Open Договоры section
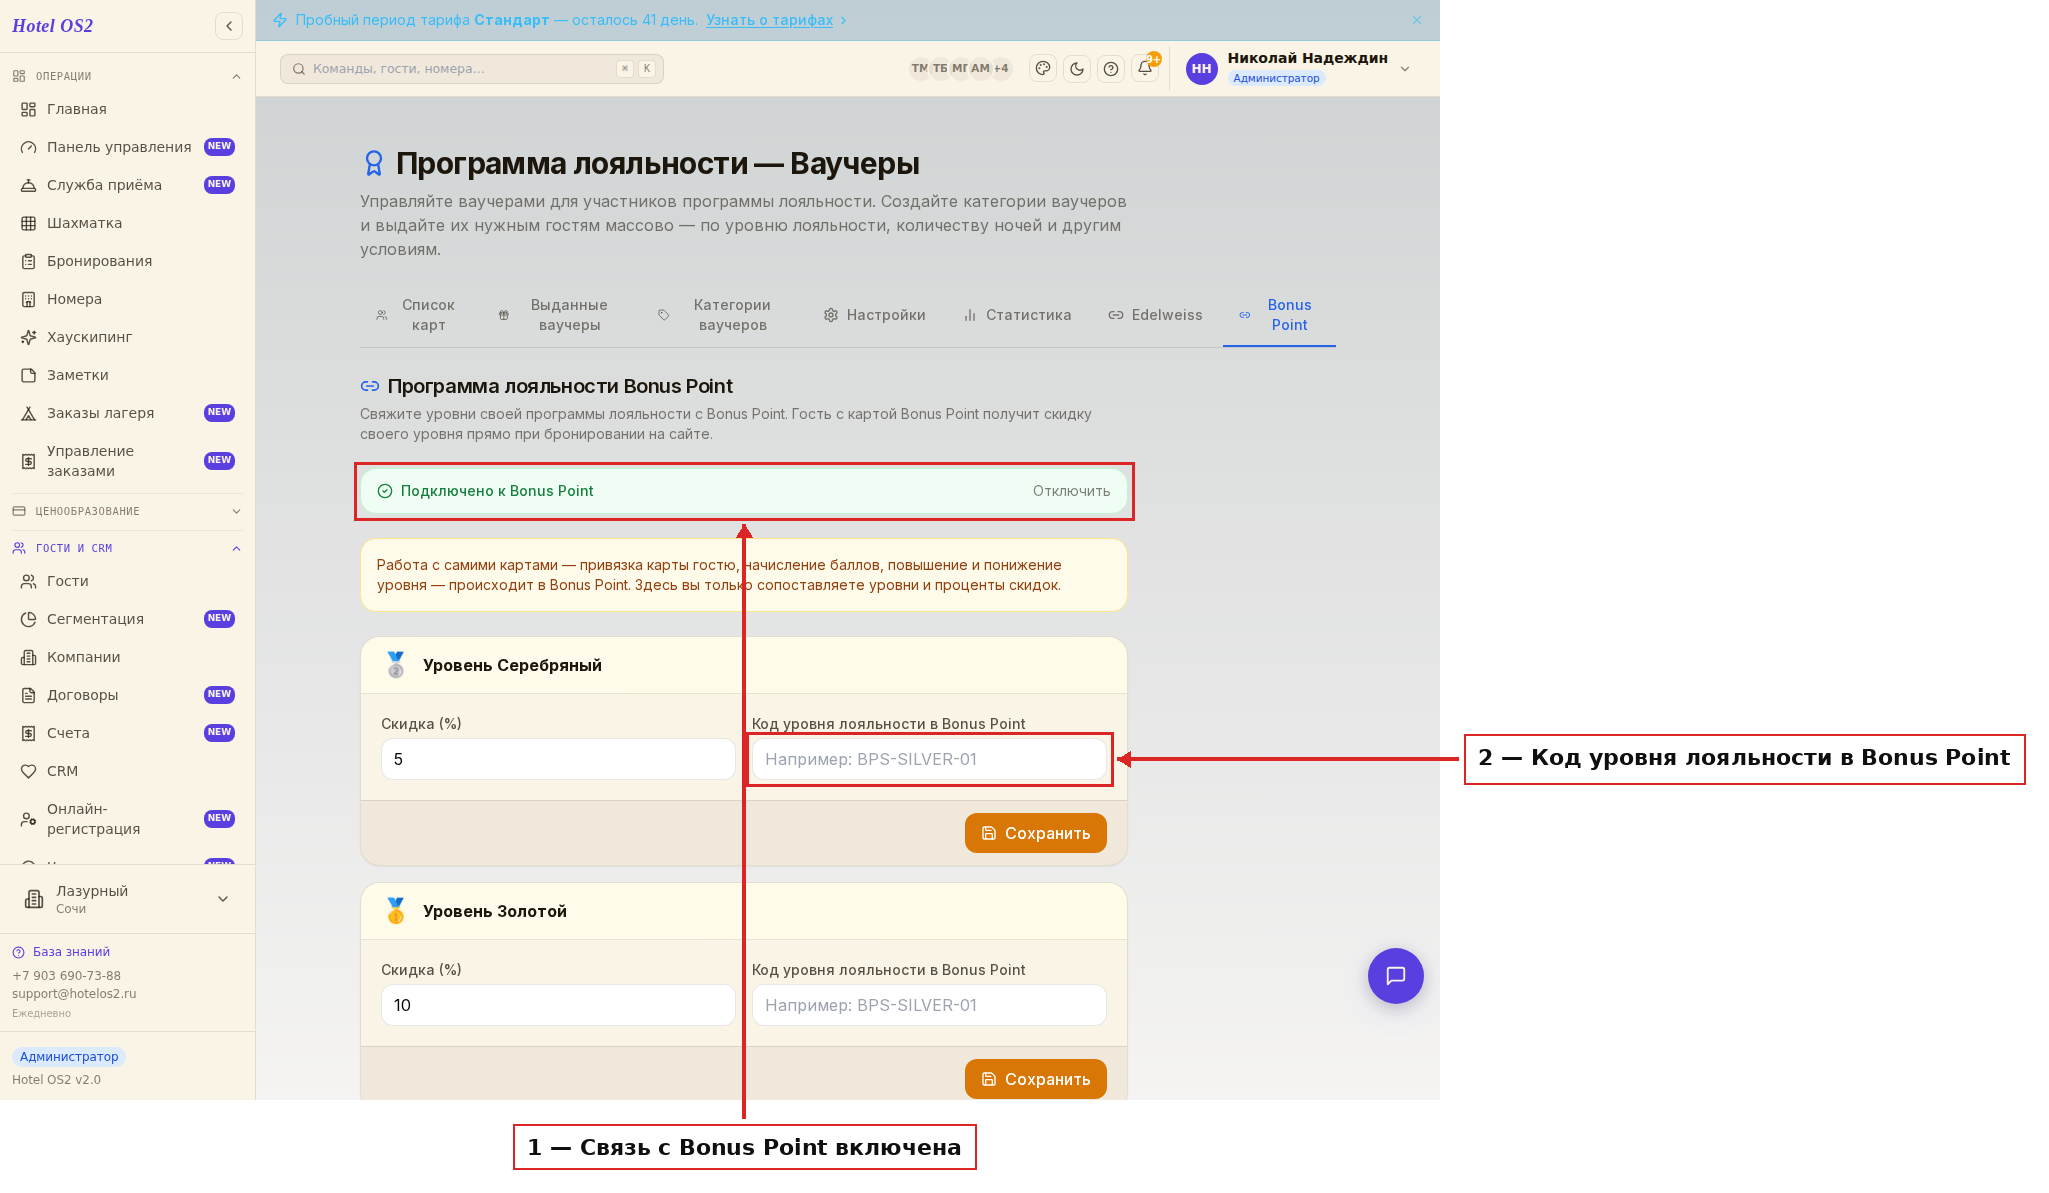Screen dimensions: 2049x1193 [127, 695]
